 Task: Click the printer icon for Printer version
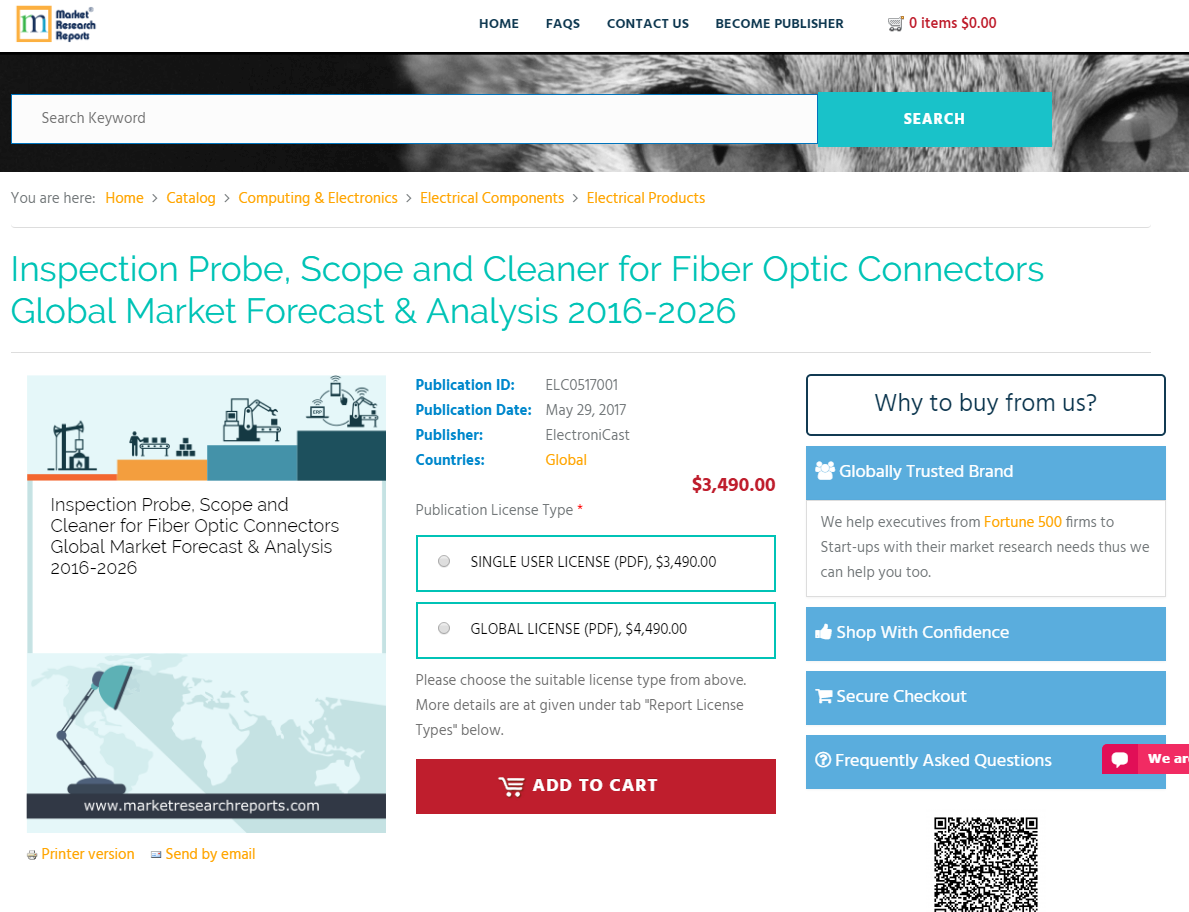tap(32, 855)
